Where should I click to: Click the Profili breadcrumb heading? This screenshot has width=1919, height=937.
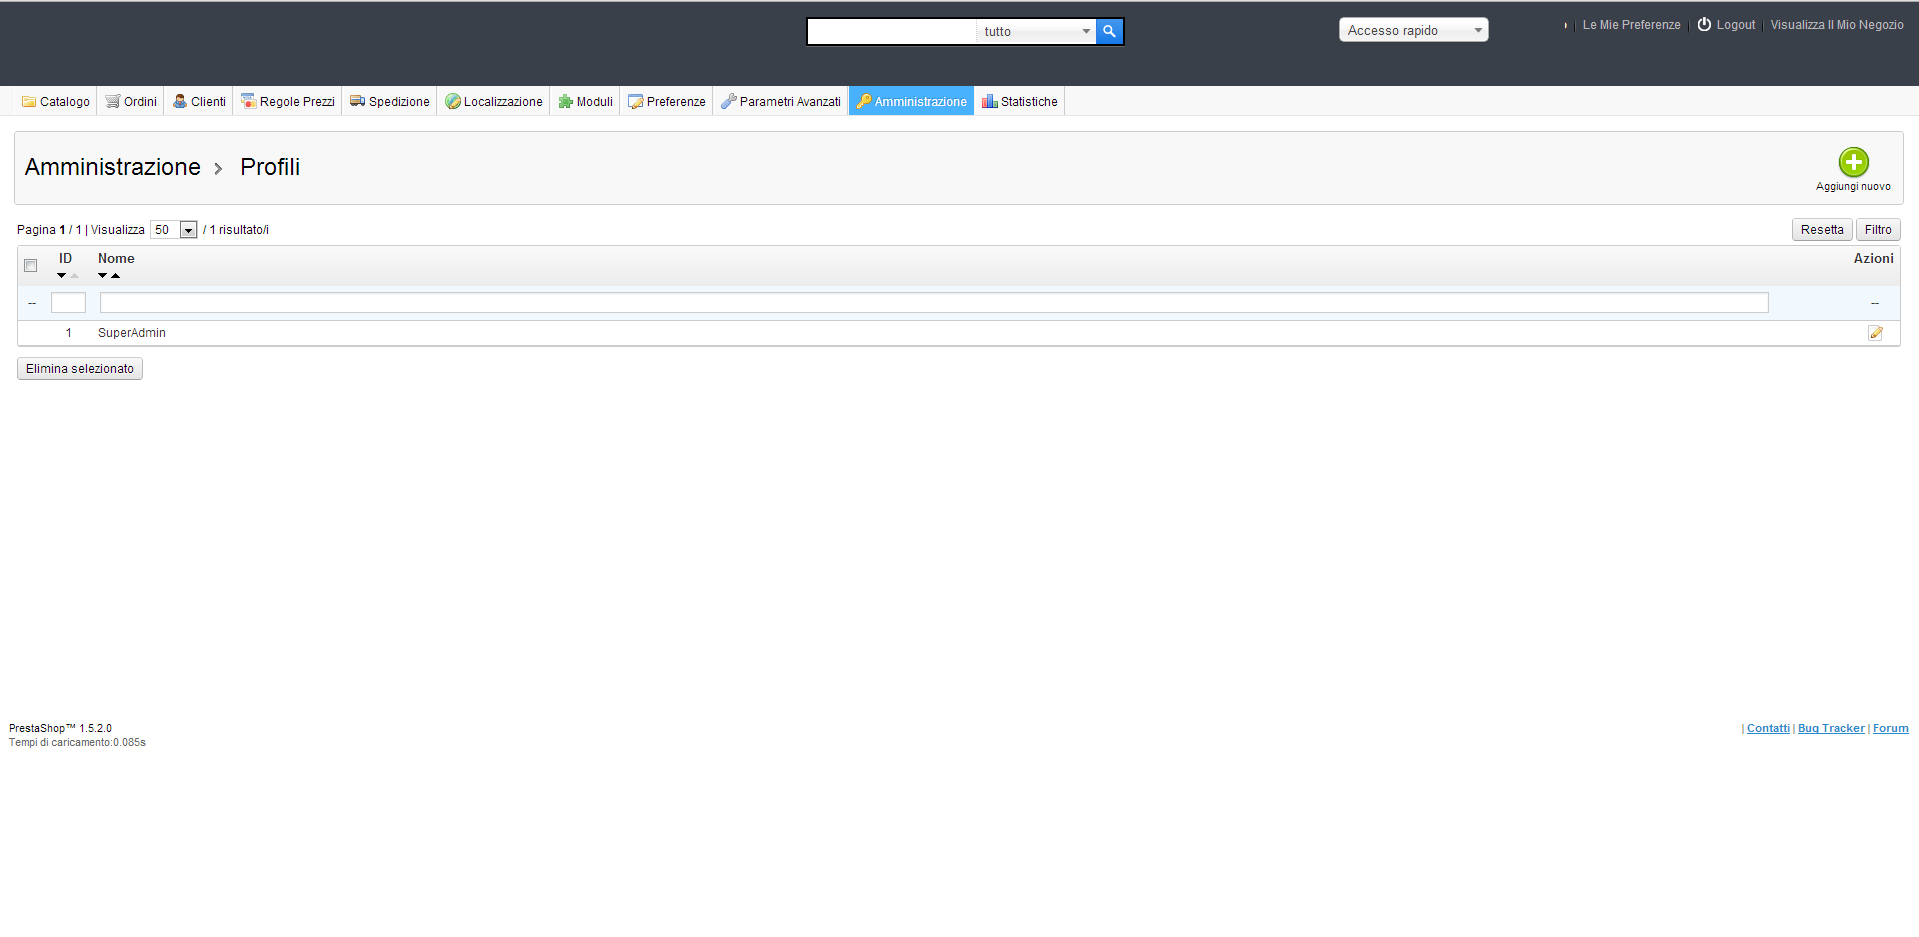[x=270, y=167]
